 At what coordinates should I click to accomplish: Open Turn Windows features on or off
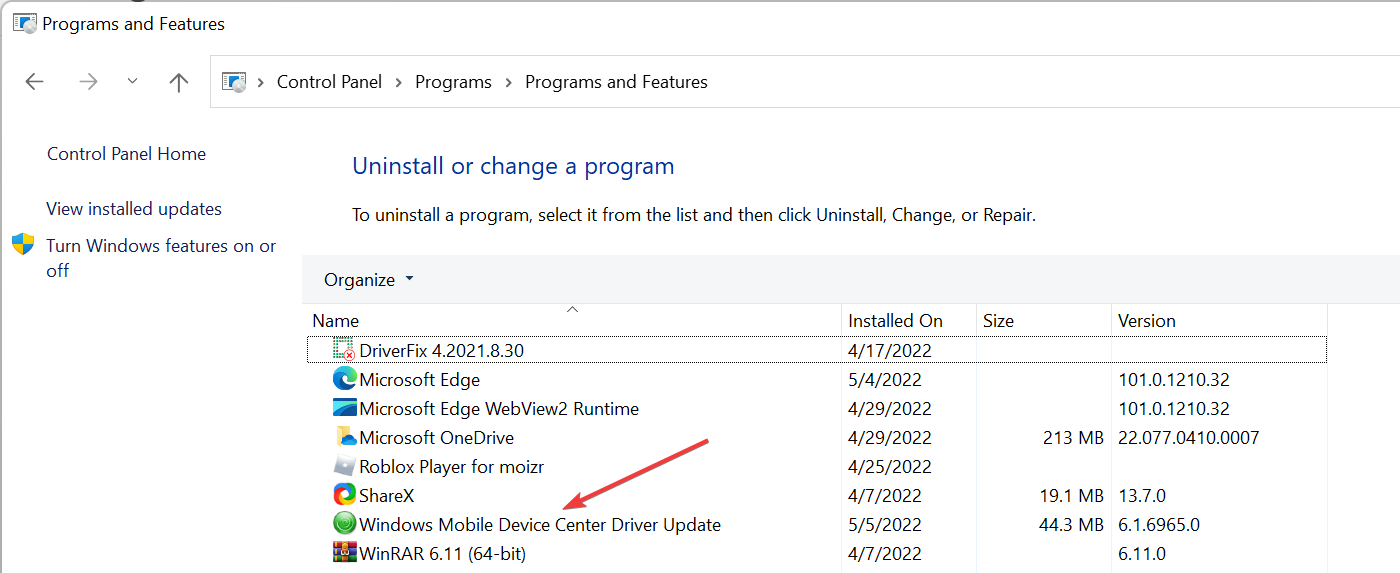[x=161, y=258]
